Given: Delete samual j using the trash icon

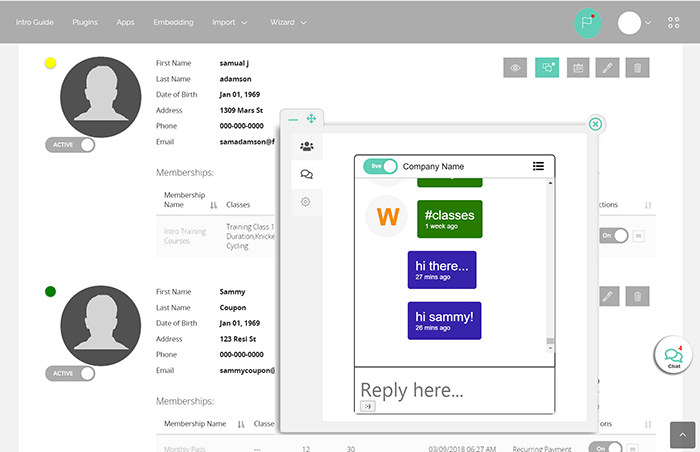Looking at the screenshot, I should click(637, 68).
